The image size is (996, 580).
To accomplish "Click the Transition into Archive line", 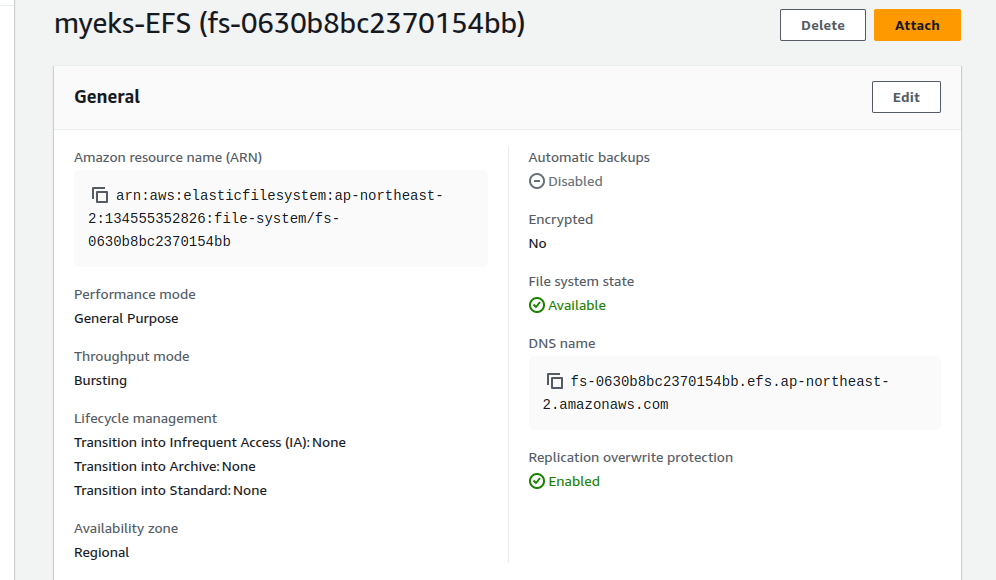I will (165, 466).
